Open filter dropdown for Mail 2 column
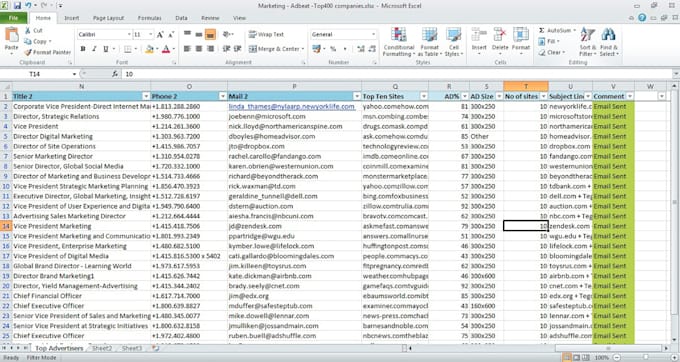 click(x=356, y=96)
